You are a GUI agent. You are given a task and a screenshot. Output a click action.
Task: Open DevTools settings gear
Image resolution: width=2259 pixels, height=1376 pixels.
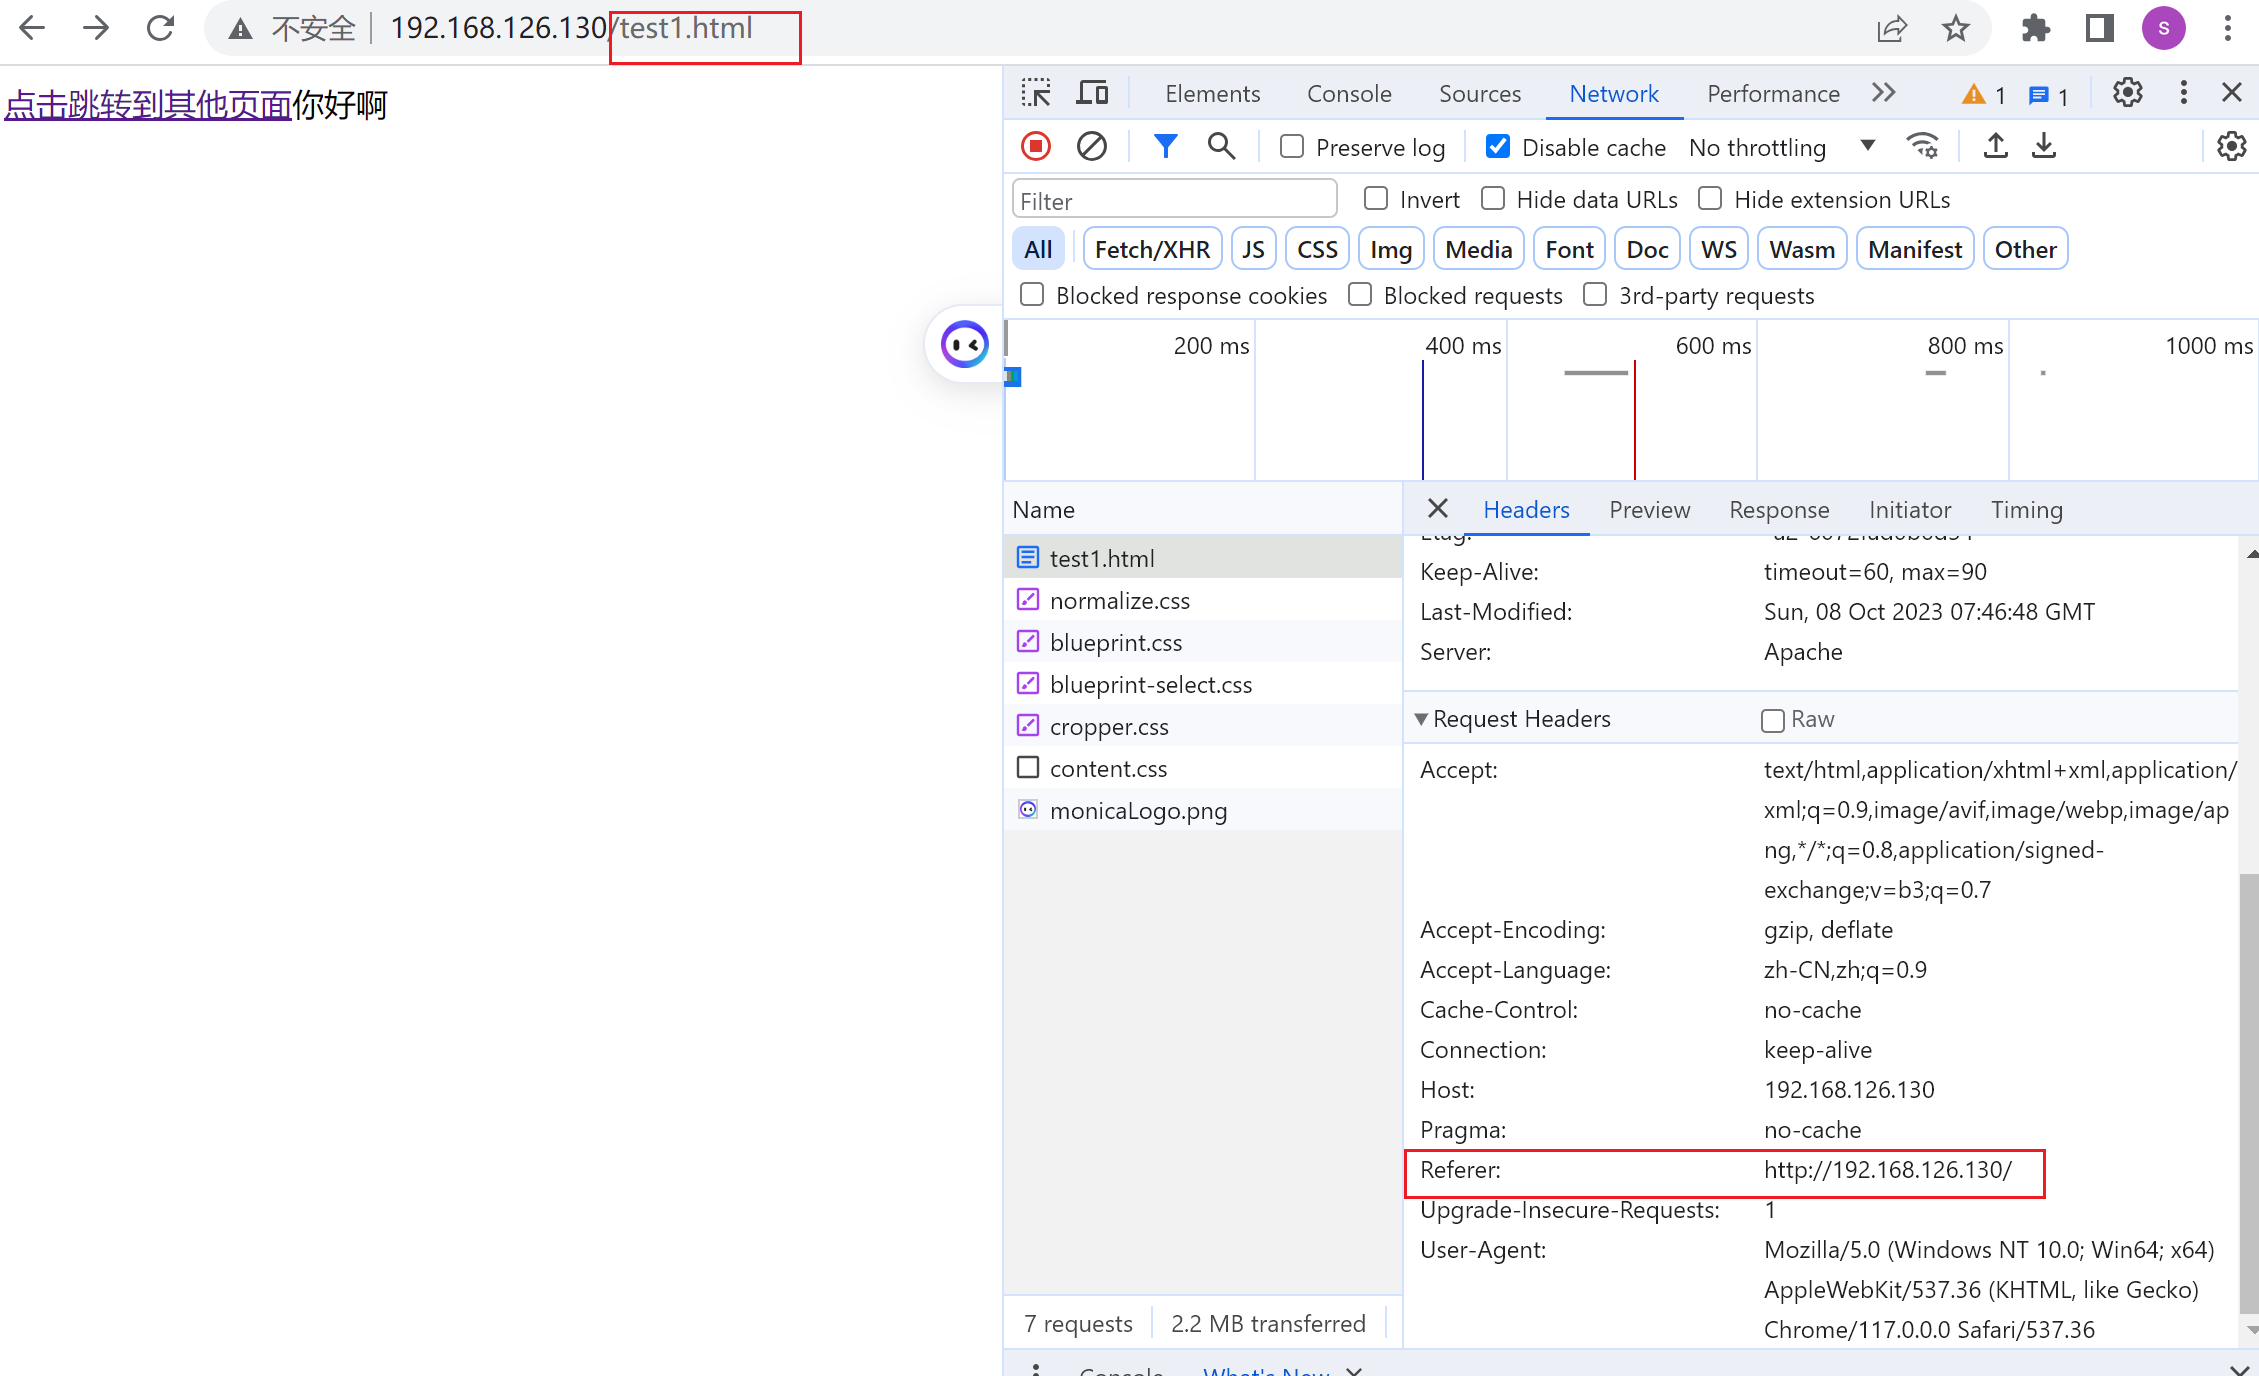coord(2127,93)
